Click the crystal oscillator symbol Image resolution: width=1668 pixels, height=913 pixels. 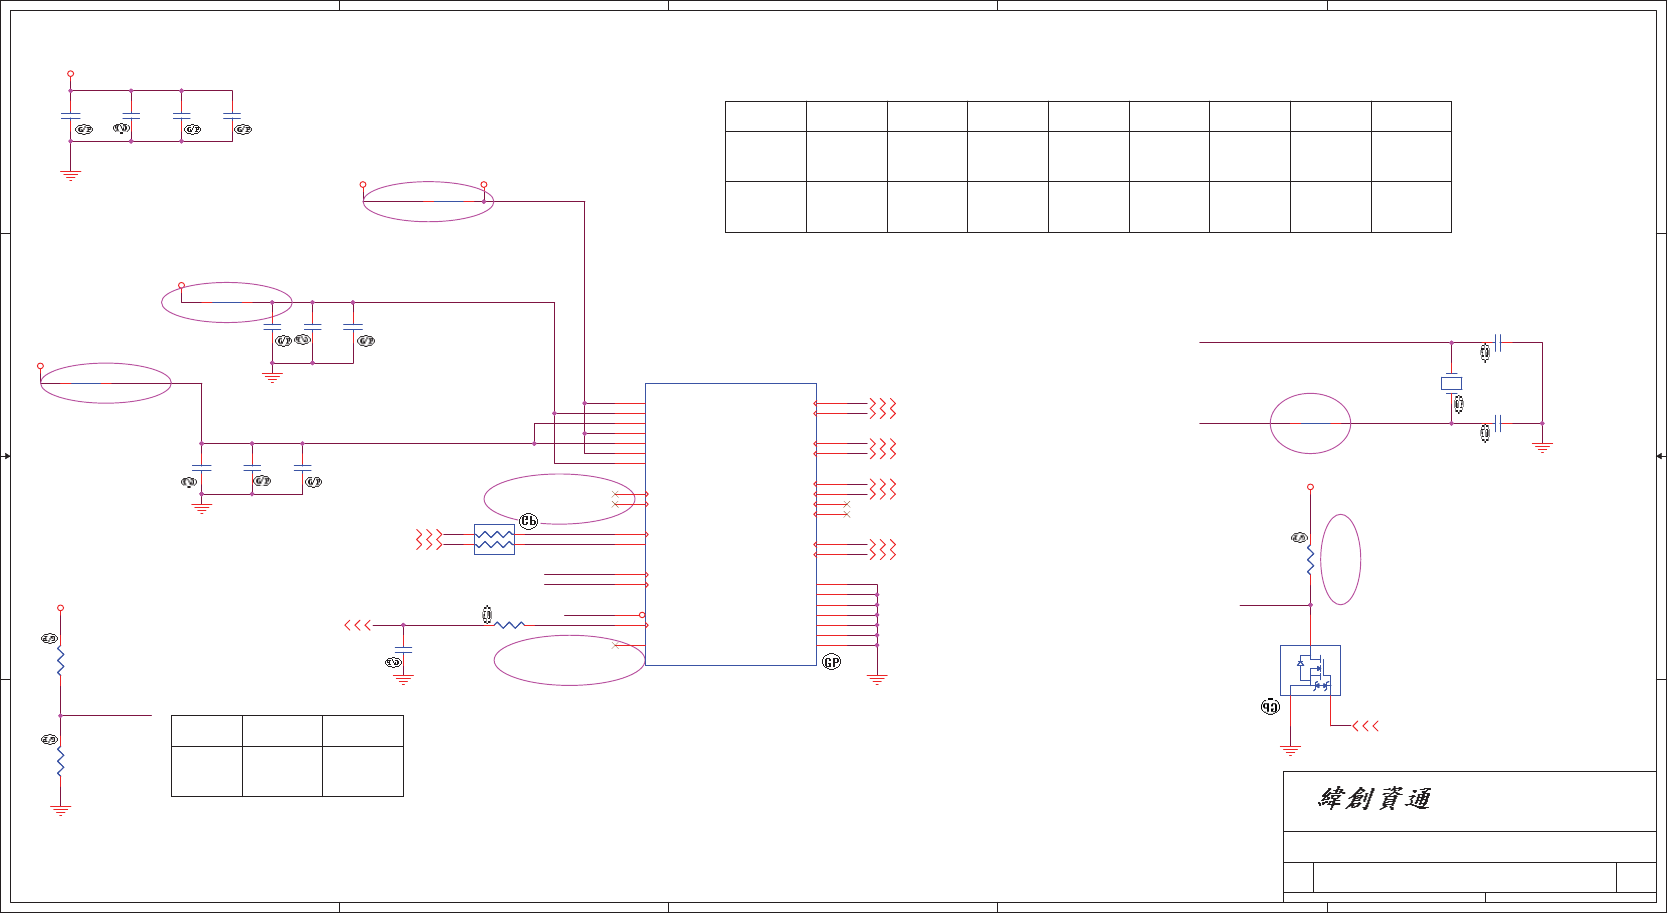[1451, 383]
